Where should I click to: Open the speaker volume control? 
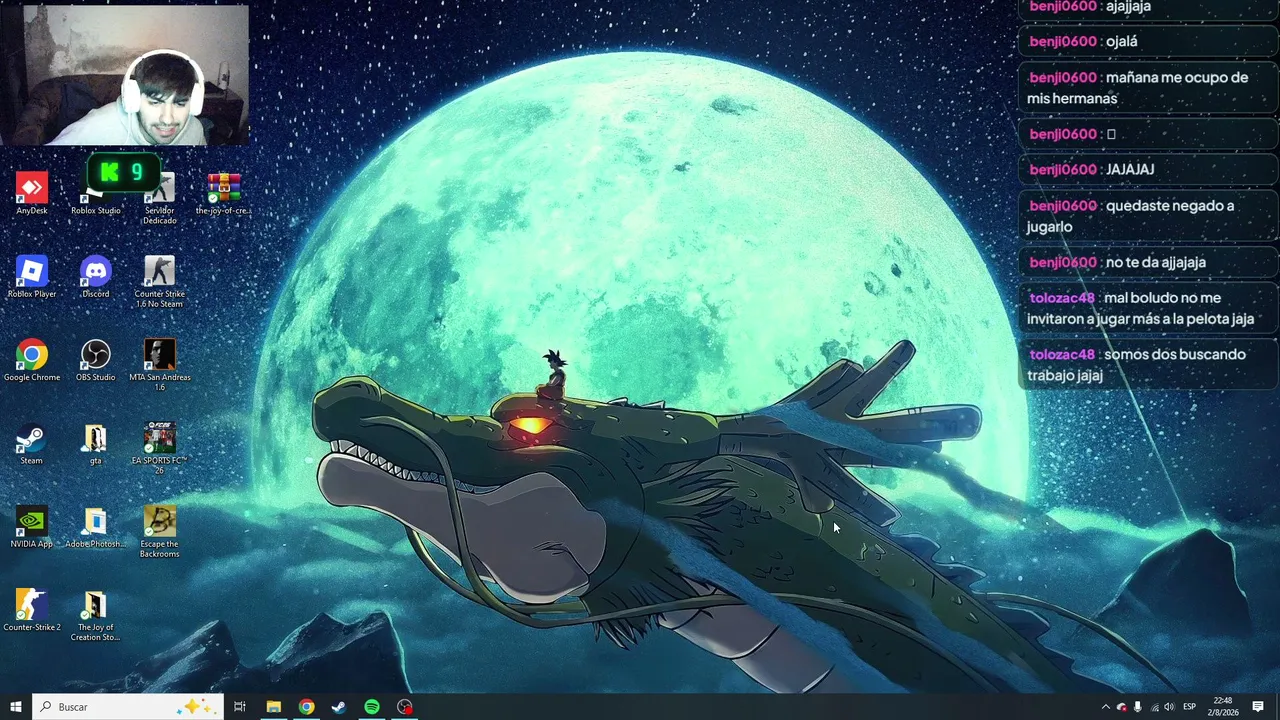tap(1169, 707)
